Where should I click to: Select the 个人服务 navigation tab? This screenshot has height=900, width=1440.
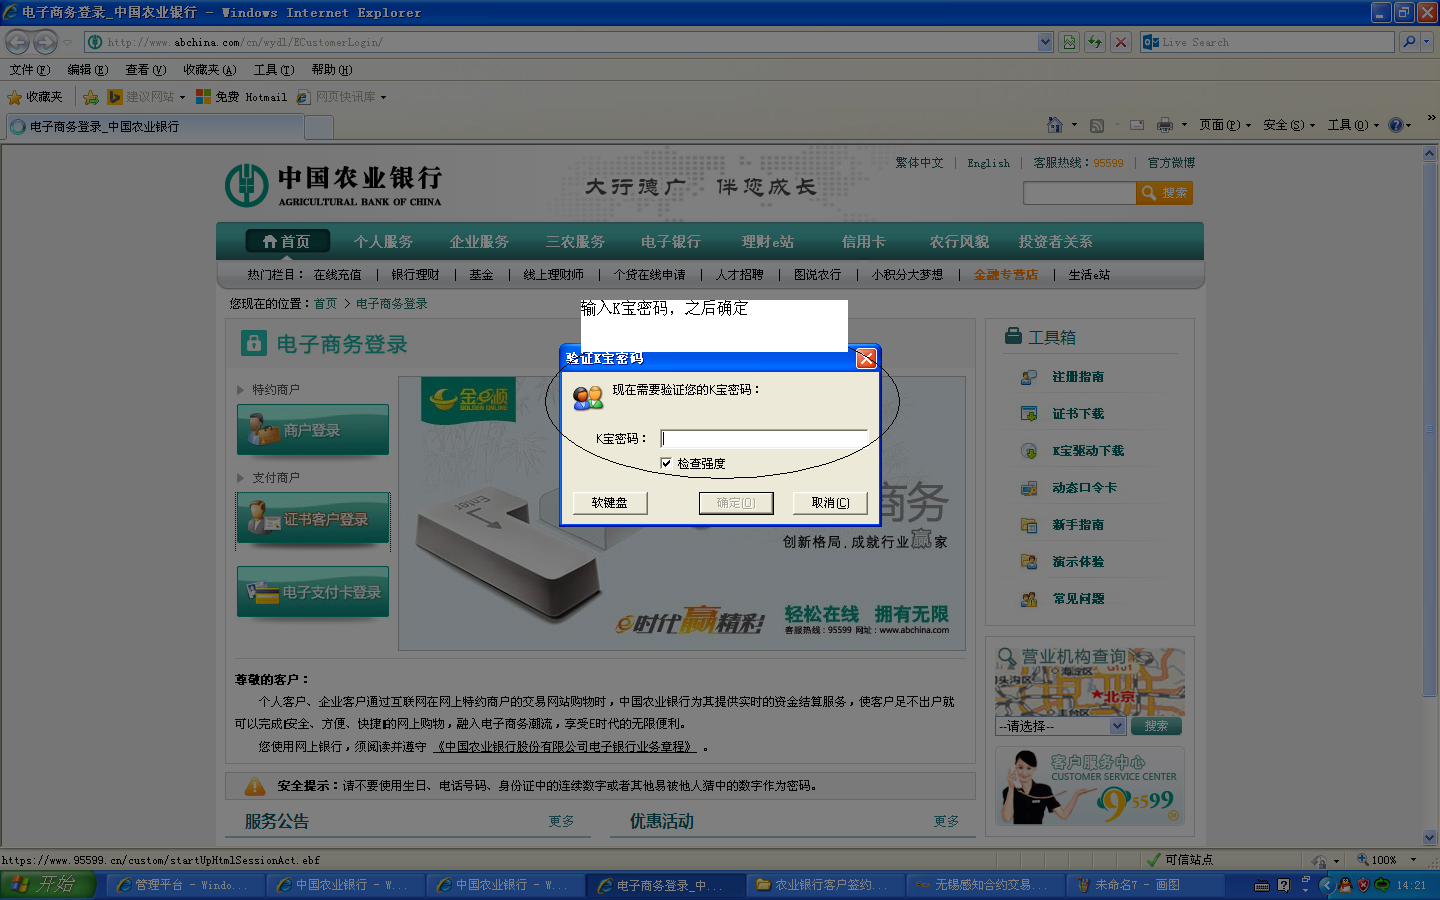tap(383, 242)
